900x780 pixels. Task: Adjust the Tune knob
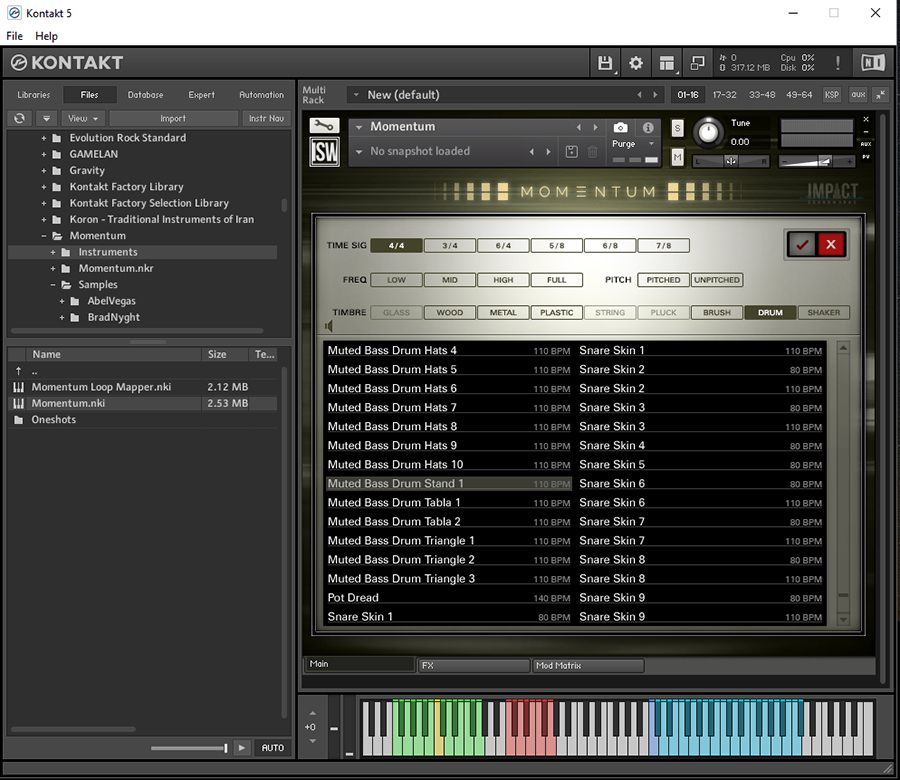tap(708, 133)
